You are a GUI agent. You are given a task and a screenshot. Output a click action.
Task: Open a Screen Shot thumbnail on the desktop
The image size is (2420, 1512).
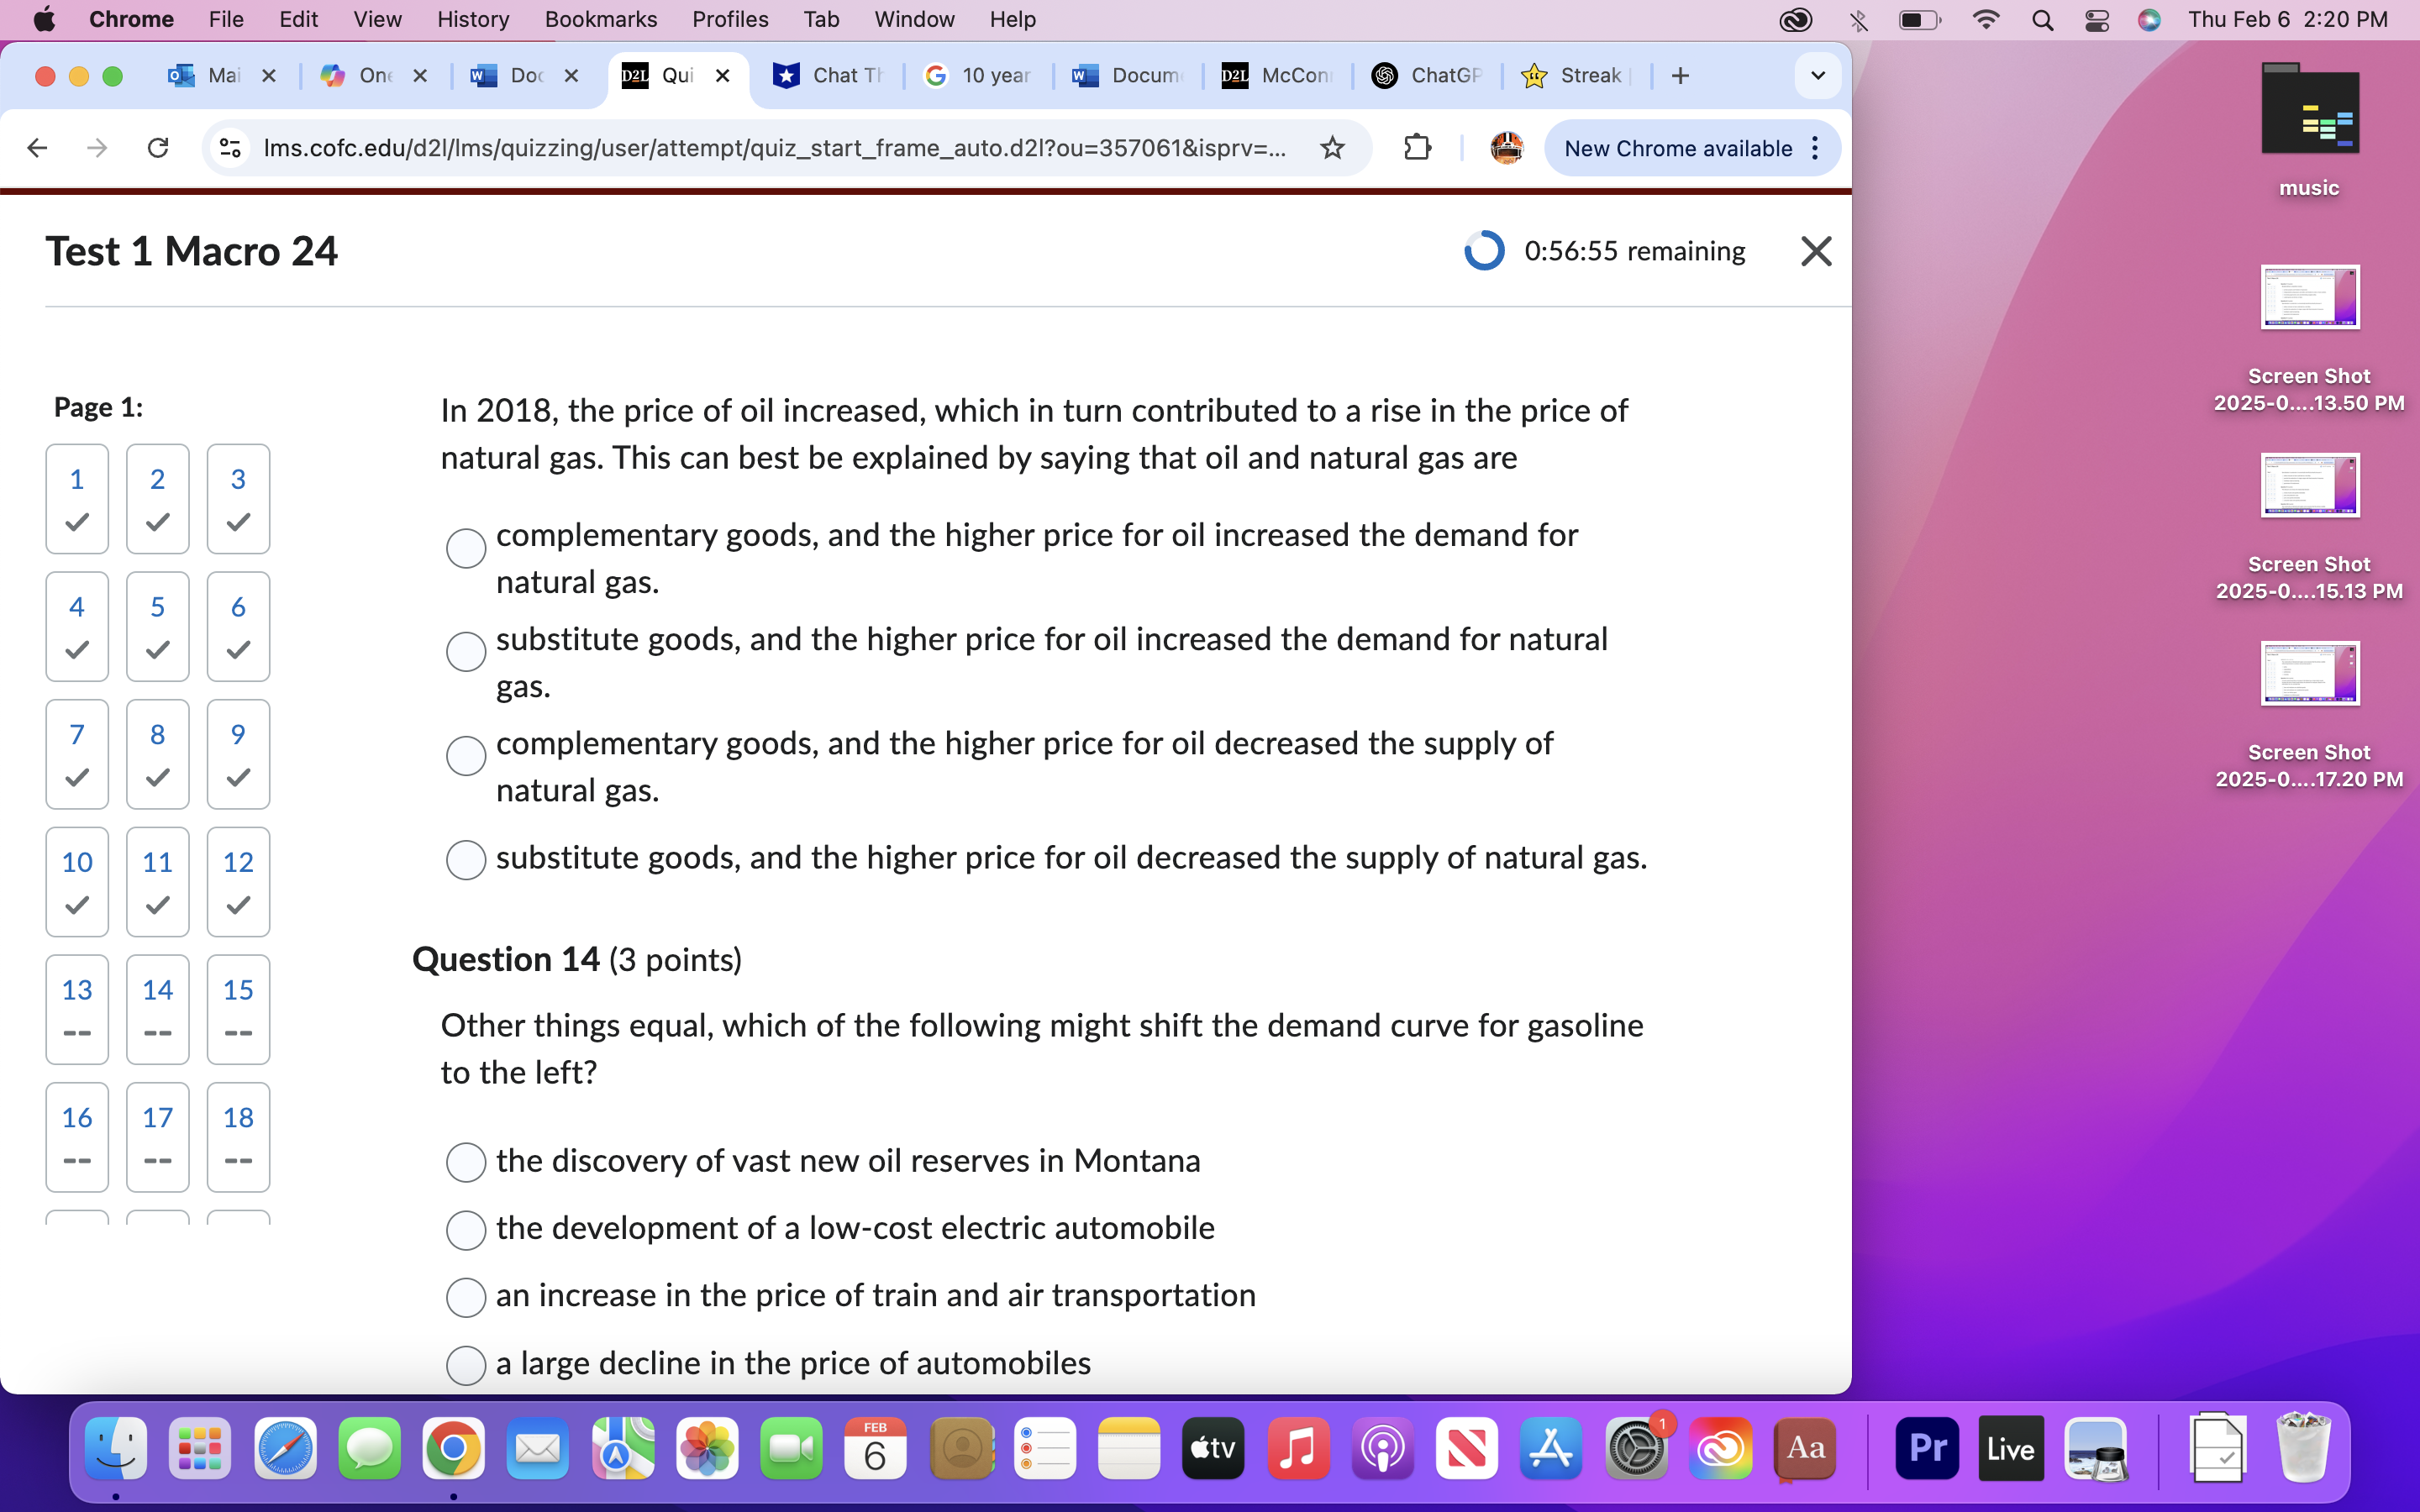2310,297
